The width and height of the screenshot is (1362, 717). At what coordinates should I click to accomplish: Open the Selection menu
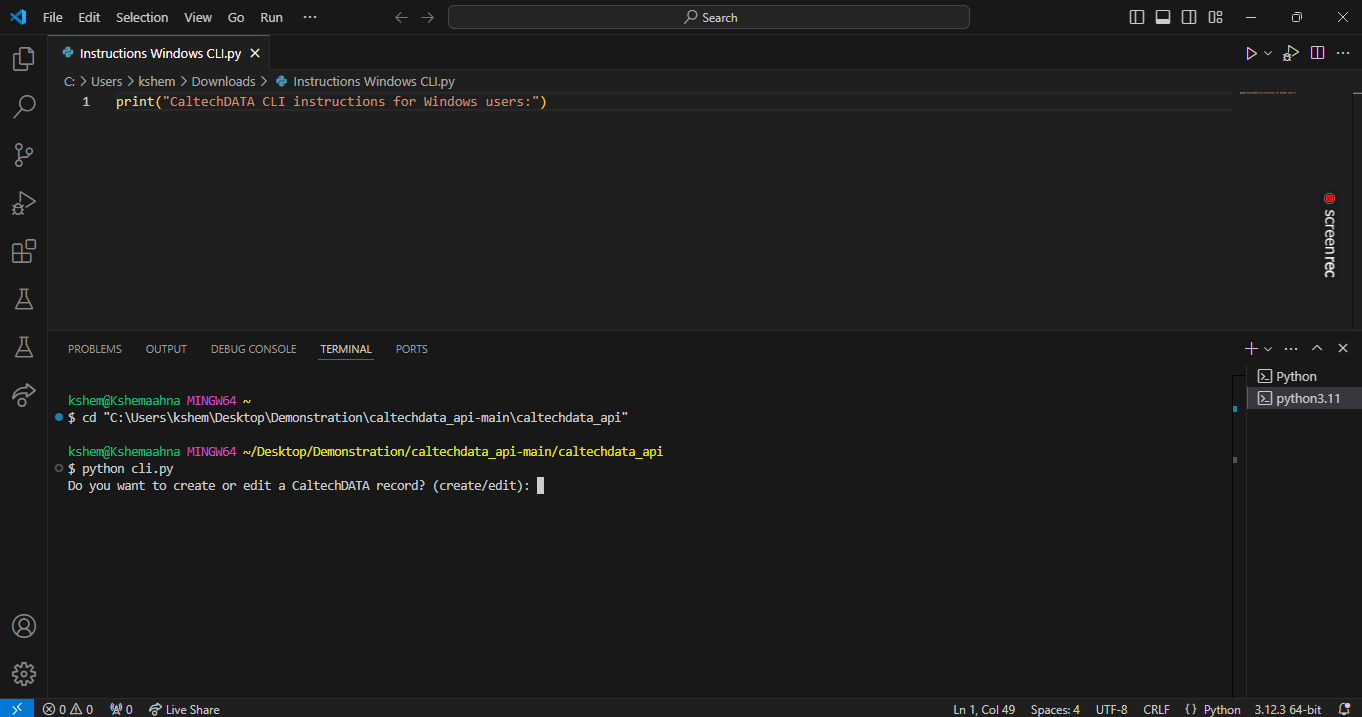click(142, 17)
